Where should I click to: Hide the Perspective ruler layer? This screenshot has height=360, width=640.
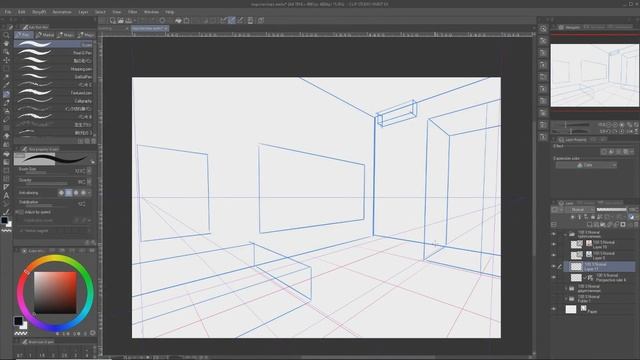554,278
